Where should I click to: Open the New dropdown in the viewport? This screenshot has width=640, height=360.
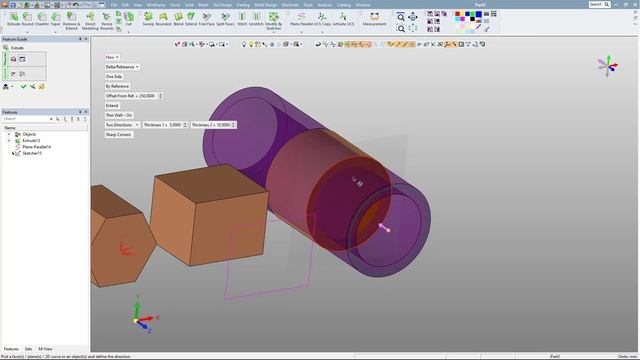click(x=112, y=57)
